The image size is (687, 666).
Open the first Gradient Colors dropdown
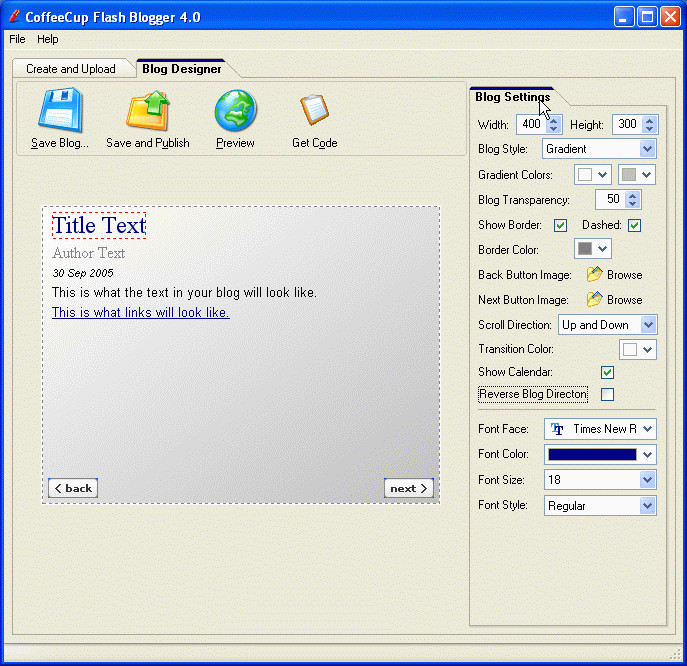pyautogui.click(x=602, y=175)
